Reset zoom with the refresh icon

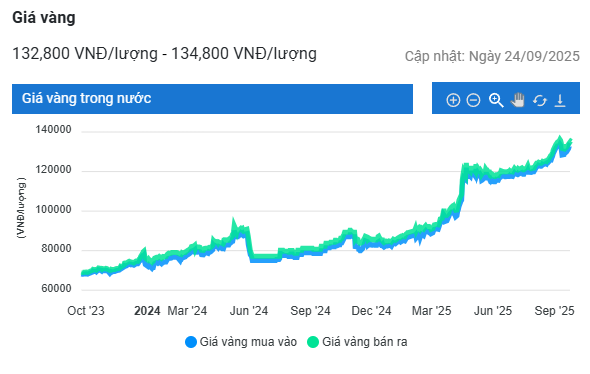pyautogui.click(x=540, y=100)
